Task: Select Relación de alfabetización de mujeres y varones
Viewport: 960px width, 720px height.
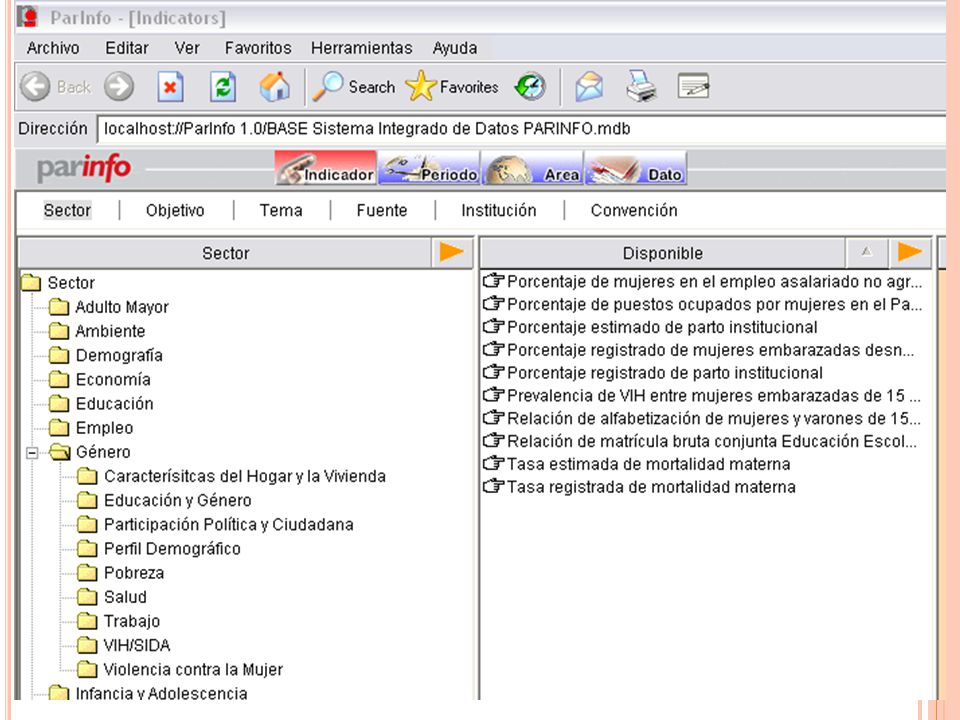Action: 714,418
